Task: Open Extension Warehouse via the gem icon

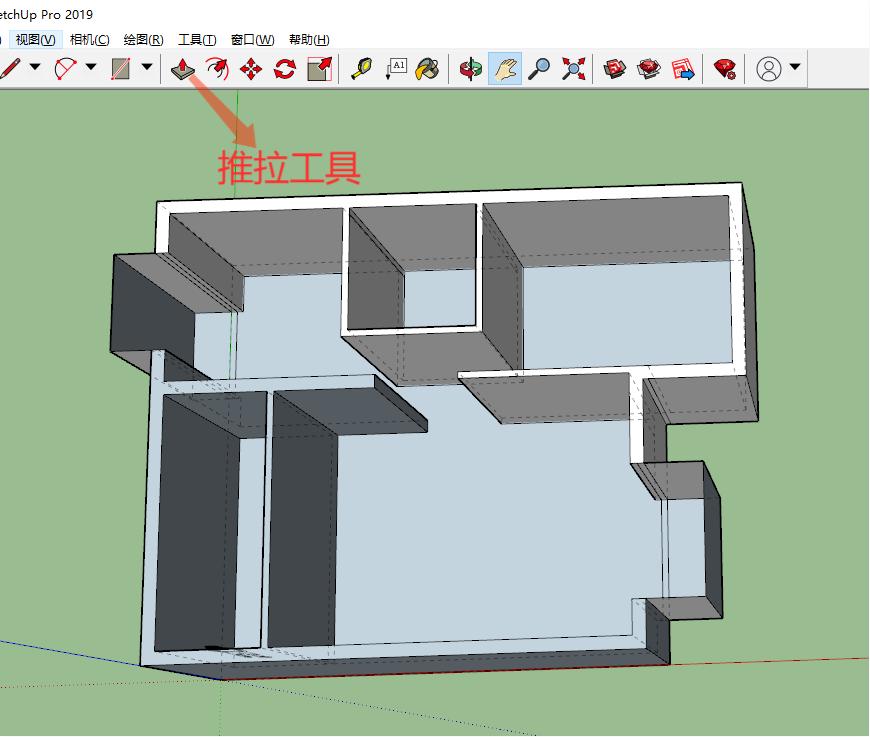Action: click(723, 69)
